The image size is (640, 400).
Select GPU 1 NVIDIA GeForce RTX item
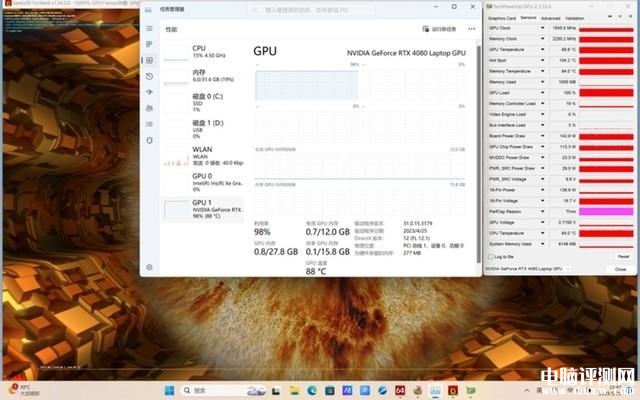click(203, 209)
